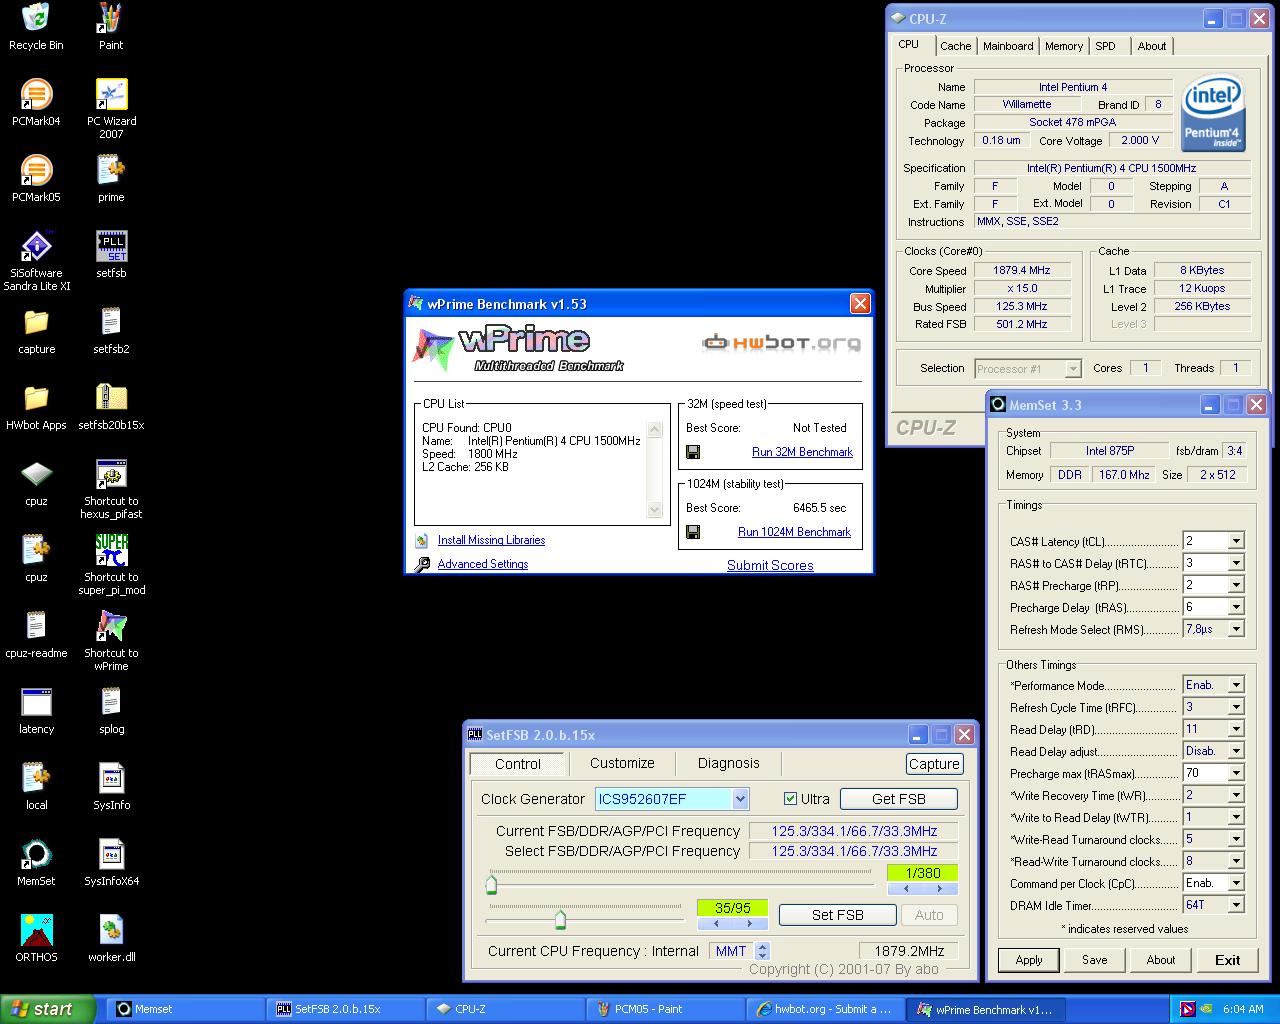Open Refresh Mode Select 7,8µs dropdown

(x=1236, y=629)
